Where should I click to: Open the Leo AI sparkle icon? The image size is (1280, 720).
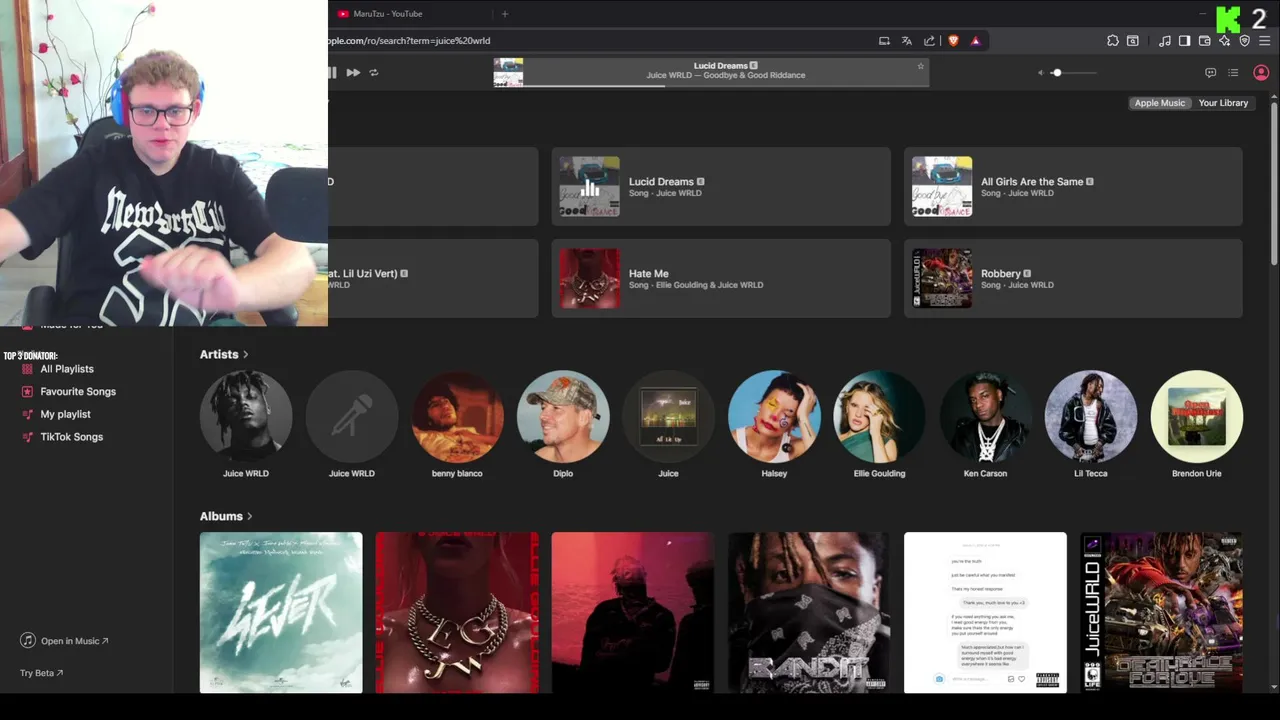tap(1225, 41)
